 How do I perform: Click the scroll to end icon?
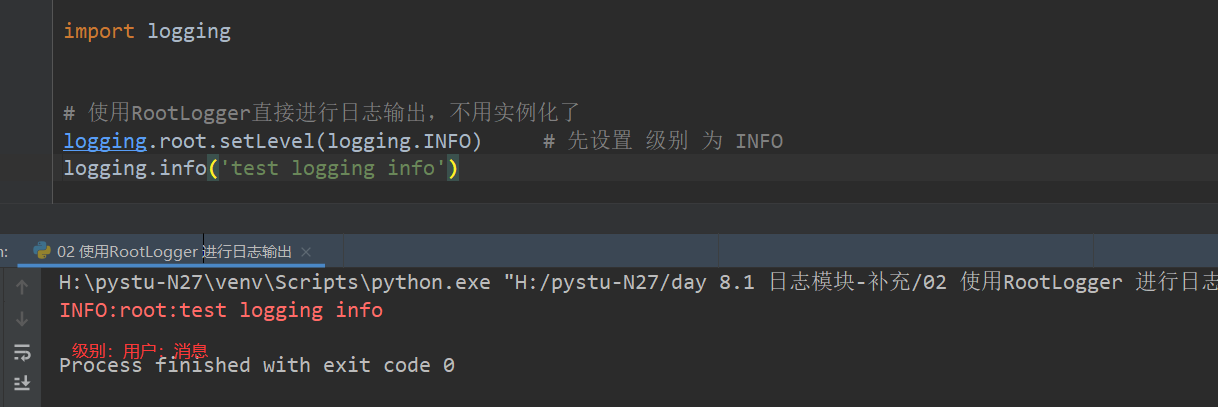(x=22, y=383)
